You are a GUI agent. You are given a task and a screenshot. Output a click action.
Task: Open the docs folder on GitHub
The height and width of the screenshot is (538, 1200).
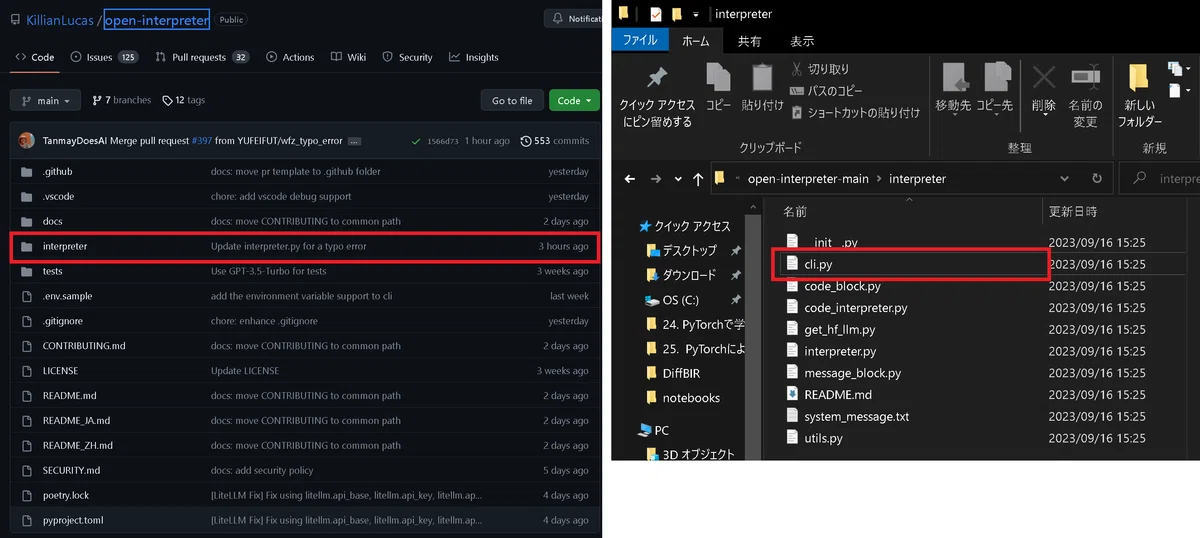coord(53,221)
